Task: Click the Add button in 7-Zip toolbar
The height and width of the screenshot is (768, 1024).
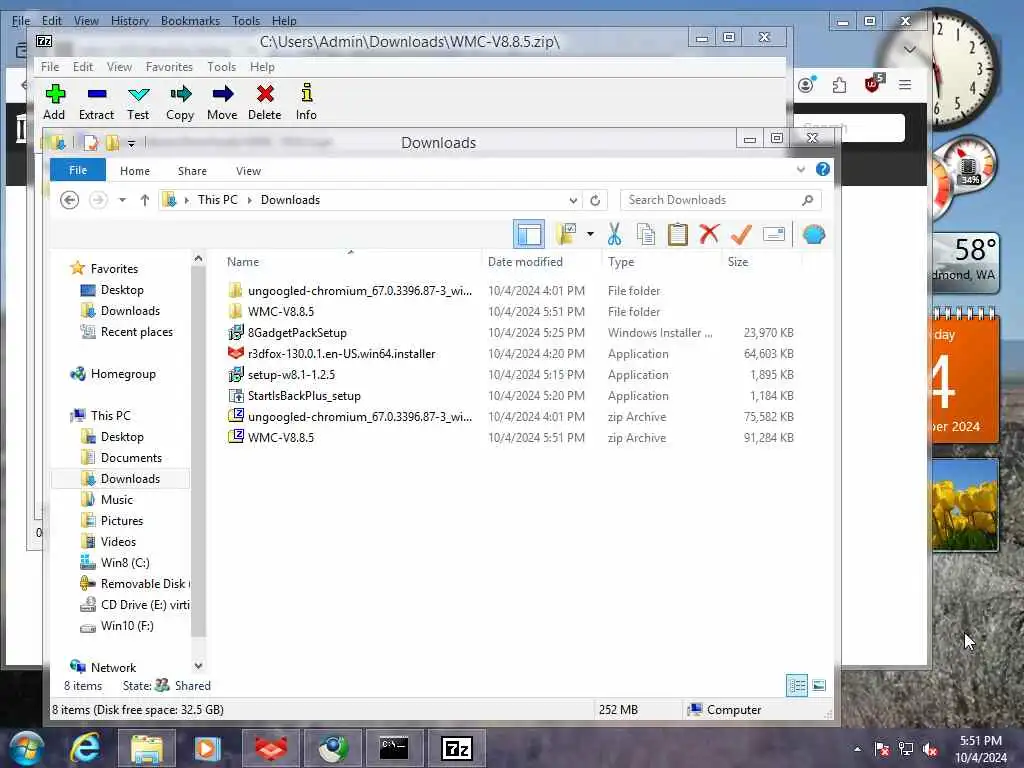Action: (x=54, y=102)
